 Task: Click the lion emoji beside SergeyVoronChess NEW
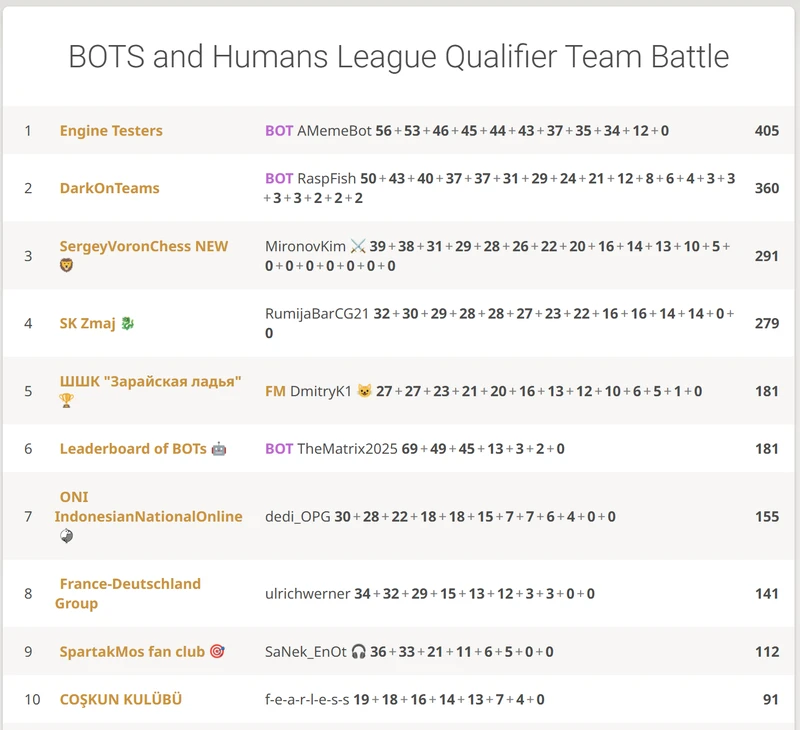[x=66, y=266]
